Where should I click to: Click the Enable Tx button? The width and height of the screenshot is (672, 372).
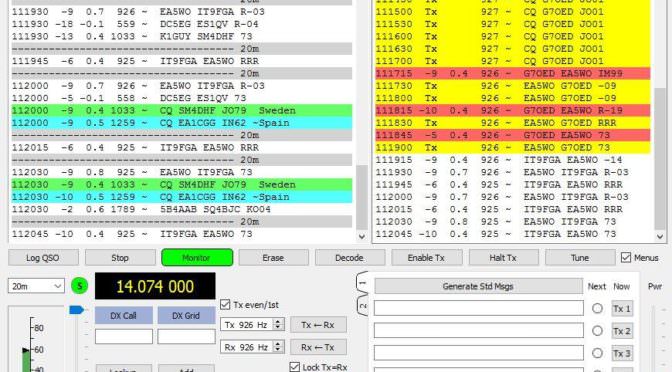[426, 258]
